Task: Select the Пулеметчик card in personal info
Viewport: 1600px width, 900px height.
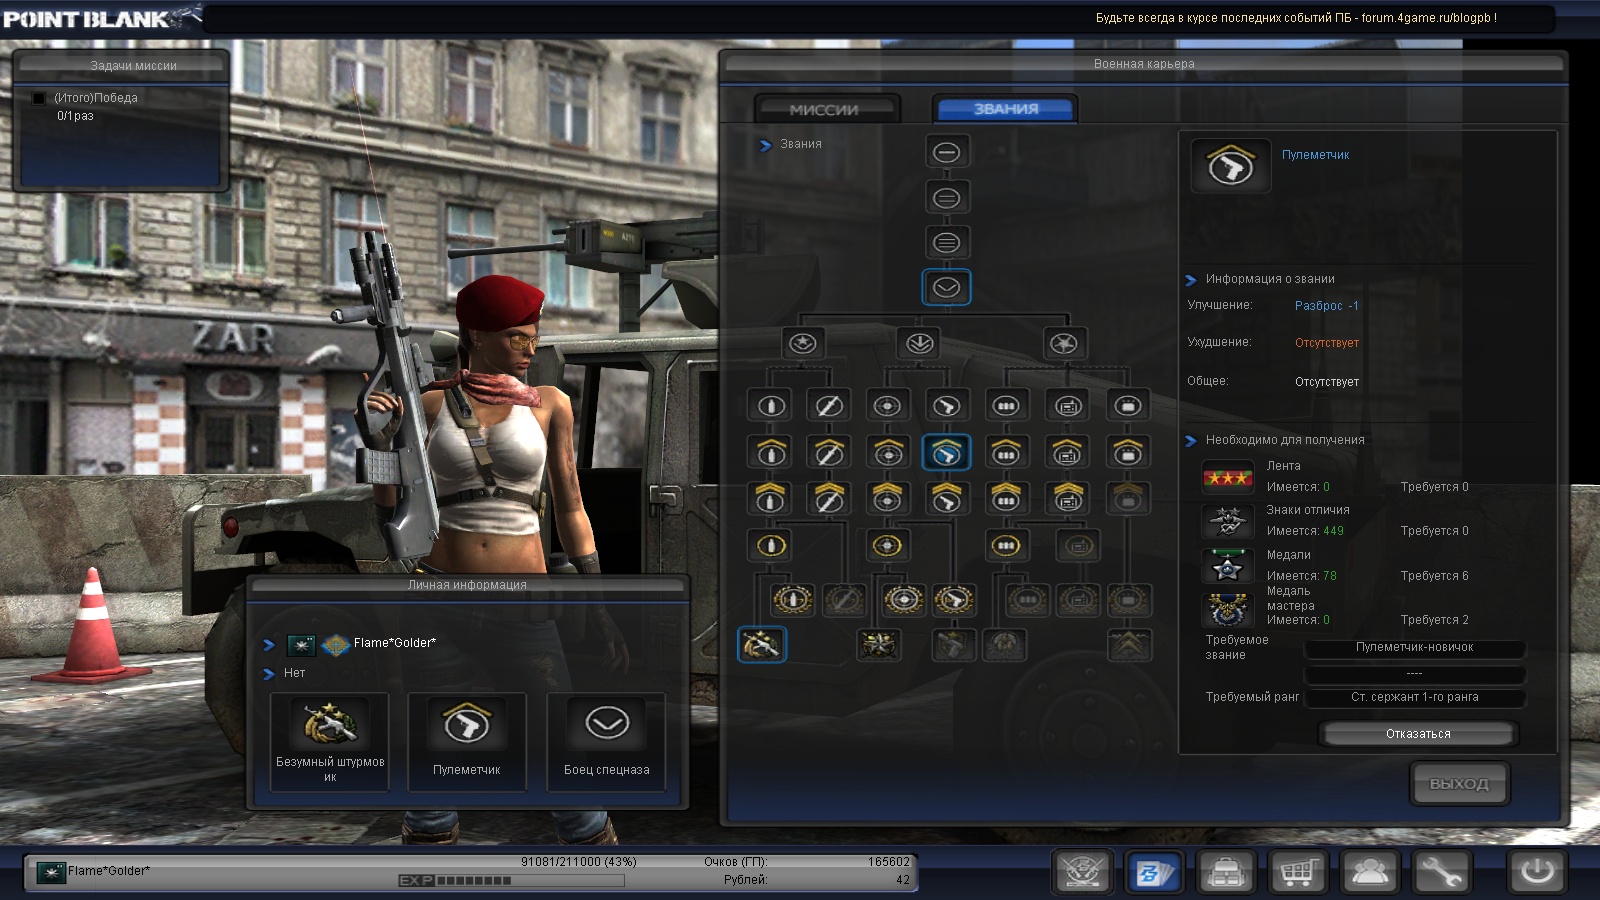Action: pos(467,742)
